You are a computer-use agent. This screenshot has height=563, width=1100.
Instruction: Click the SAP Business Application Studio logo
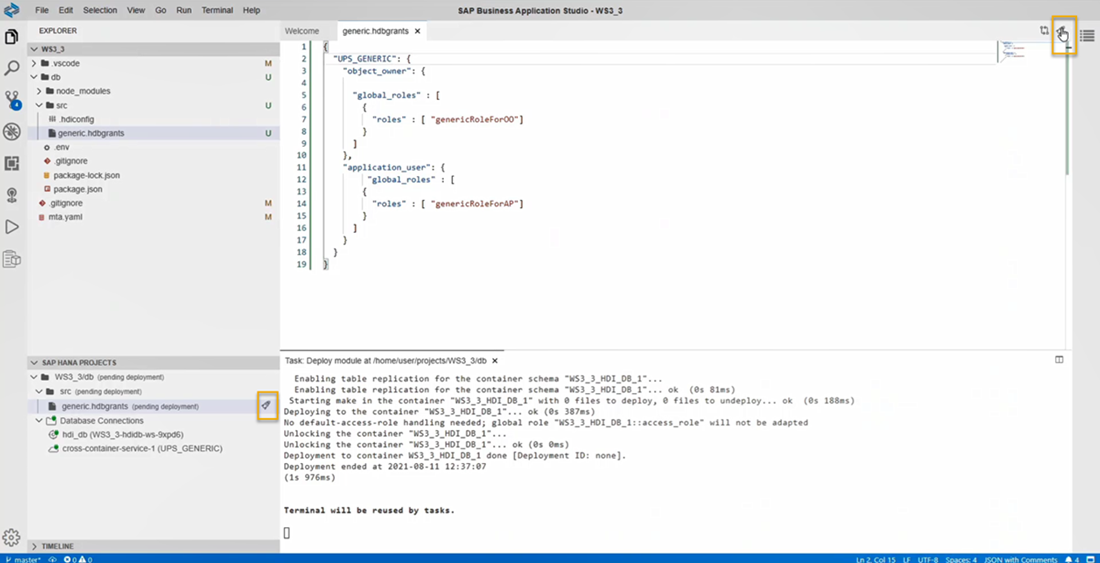(12, 11)
